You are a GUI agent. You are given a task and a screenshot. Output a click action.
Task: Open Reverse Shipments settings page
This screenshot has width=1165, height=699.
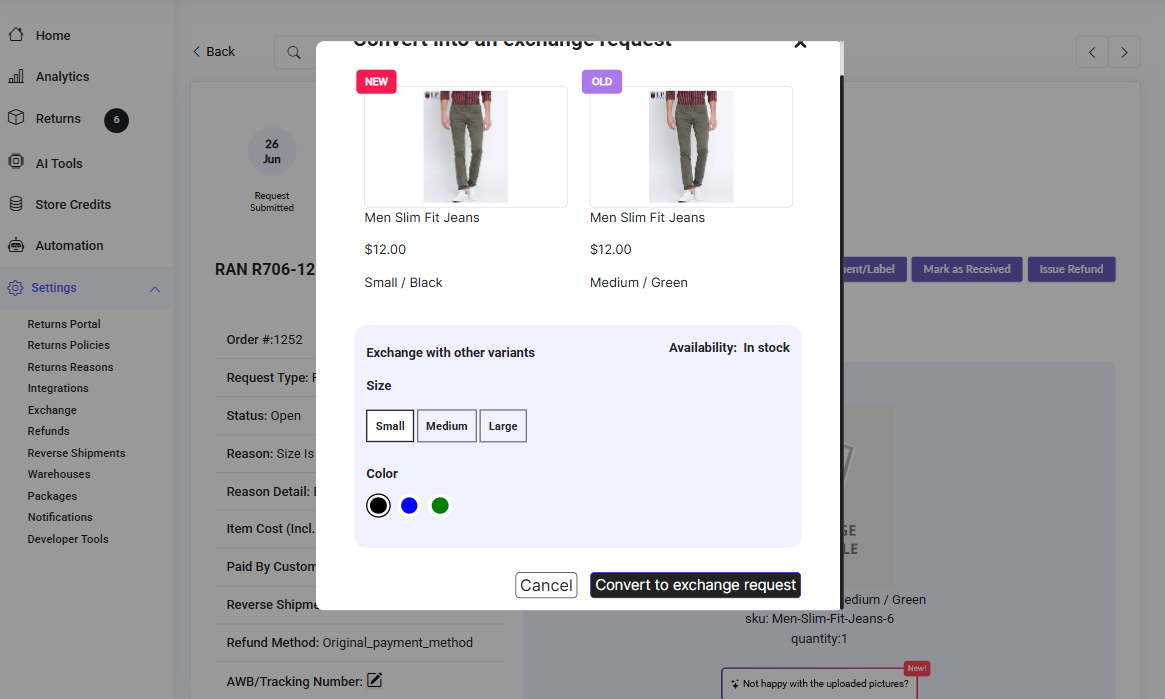point(76,453)
